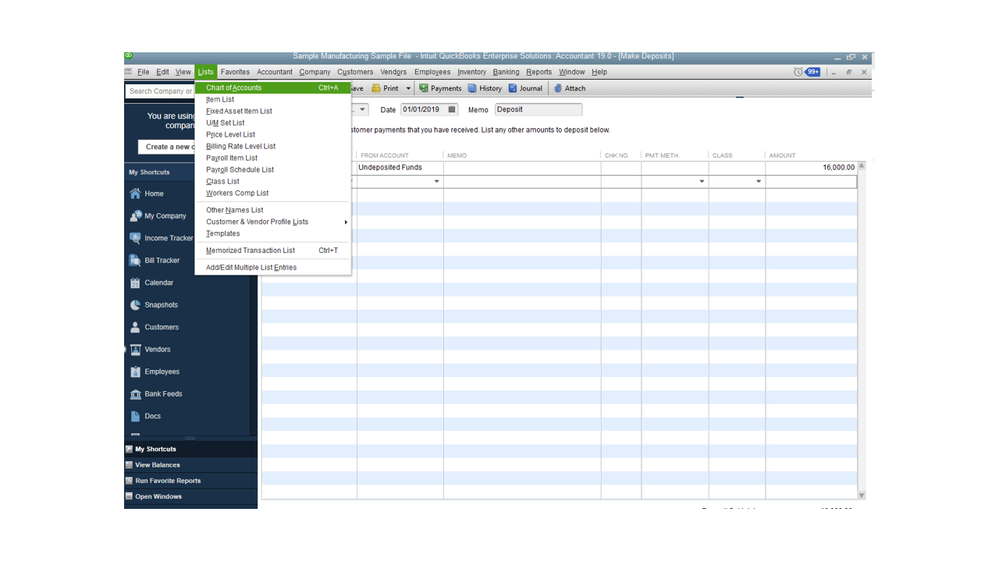Open the Accountant menu
Screen dimensions: 999x562
[x=275, y=72]
